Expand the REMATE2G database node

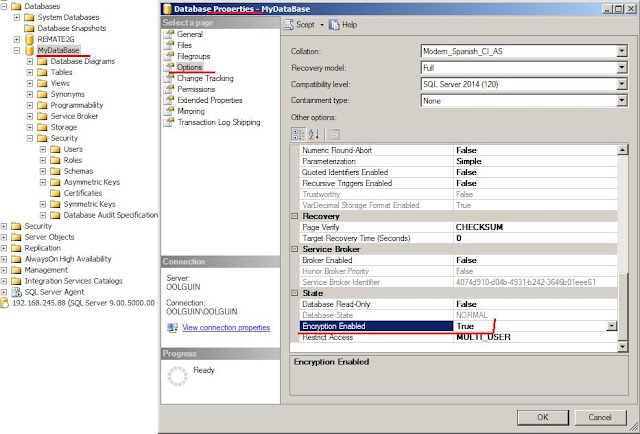pos(17,39)
